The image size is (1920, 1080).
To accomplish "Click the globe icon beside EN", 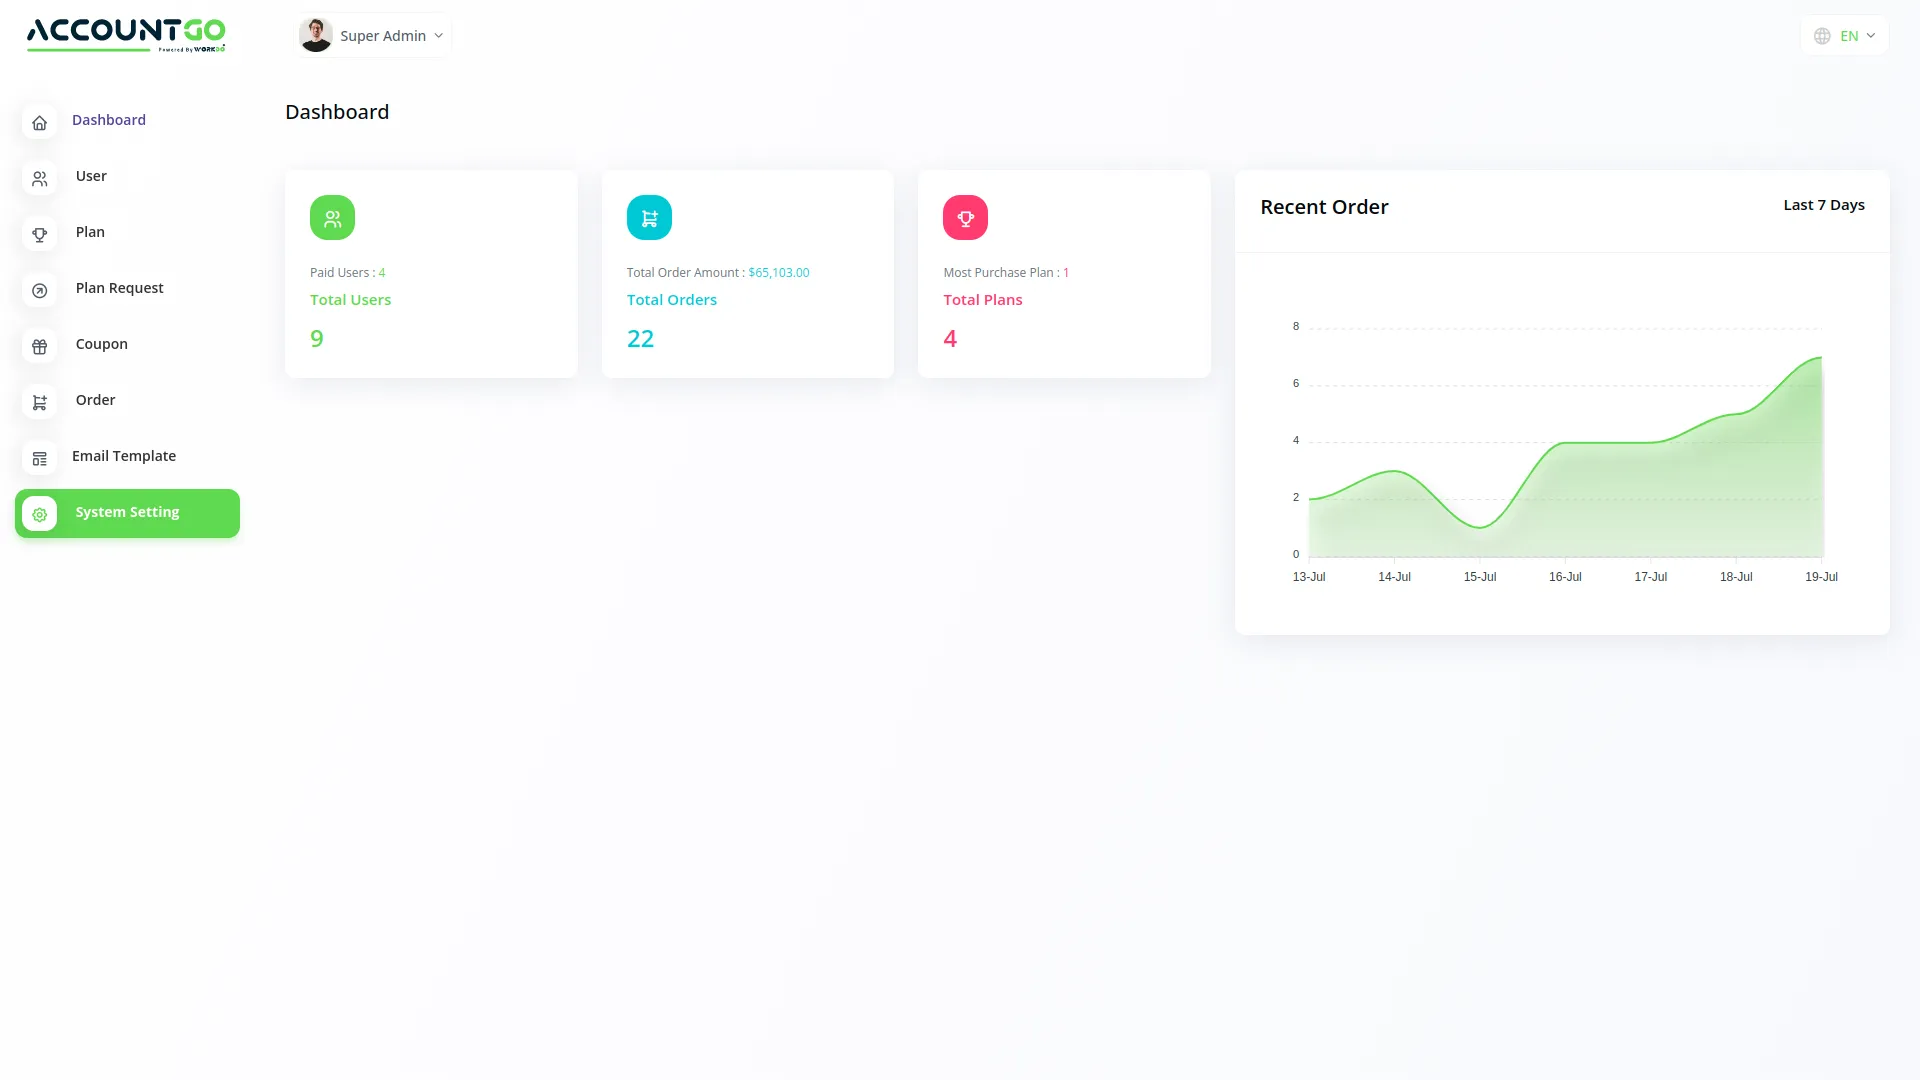I will (x=1822, y=36).
